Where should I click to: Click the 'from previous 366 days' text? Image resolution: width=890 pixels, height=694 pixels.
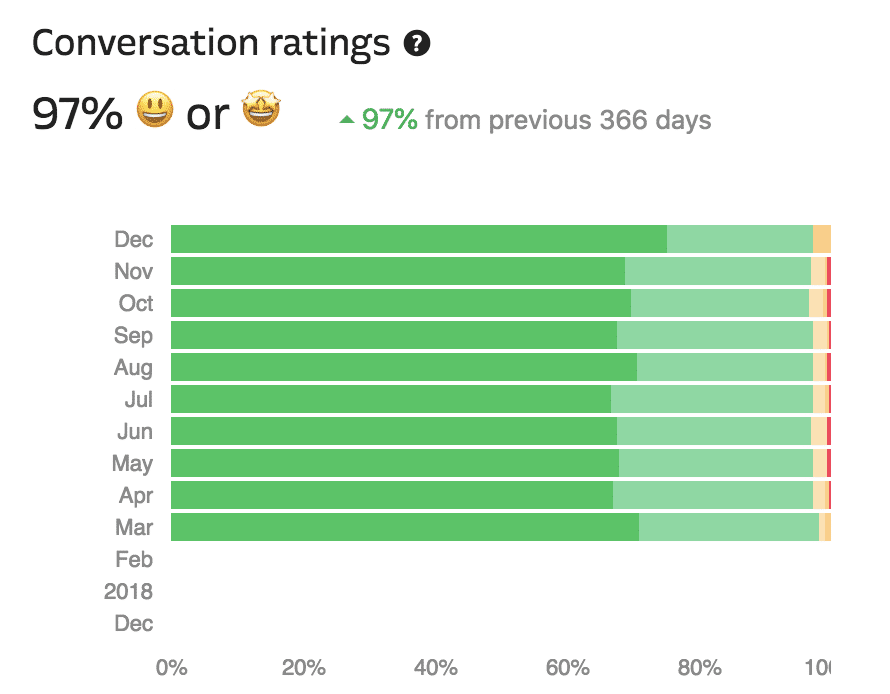coord(568,121)
